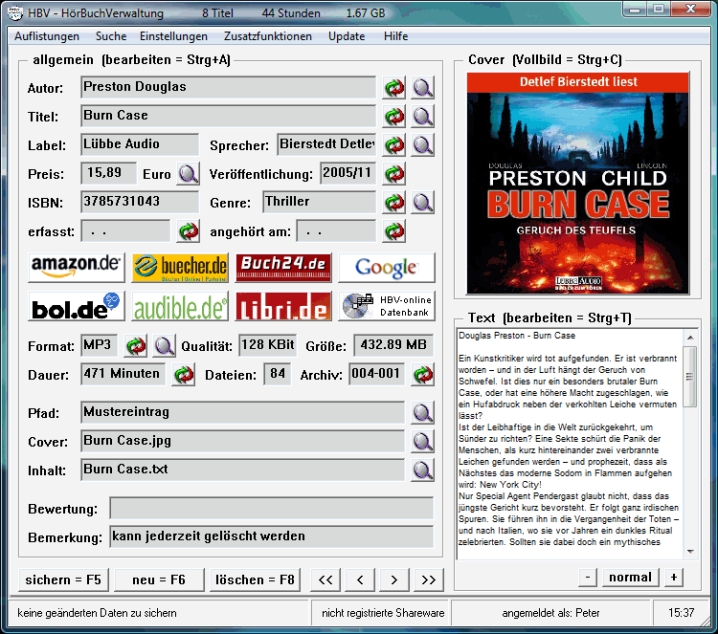Viewport: 718px width, 634px height.
Task: Open the Auflistungen menu
Action: (x=47, y=36)
